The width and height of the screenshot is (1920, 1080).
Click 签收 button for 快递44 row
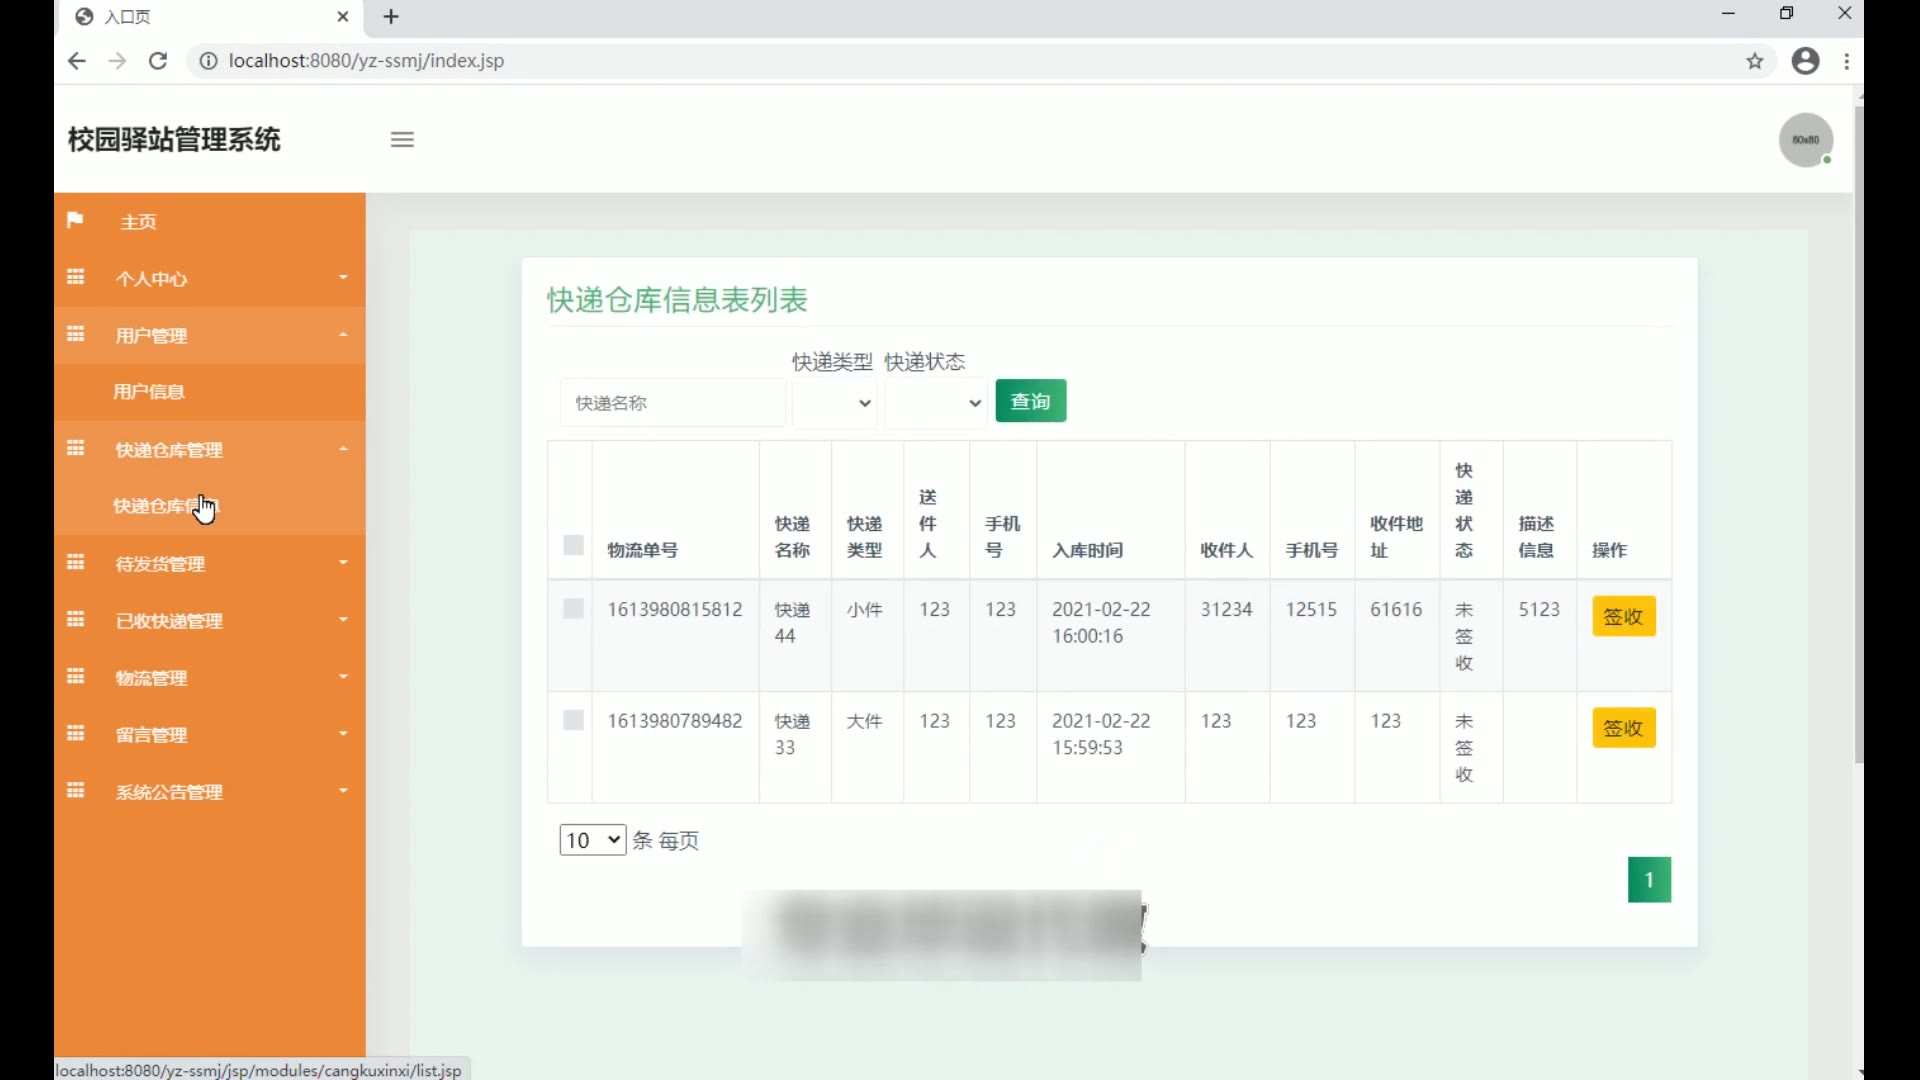pos(1623,617)
